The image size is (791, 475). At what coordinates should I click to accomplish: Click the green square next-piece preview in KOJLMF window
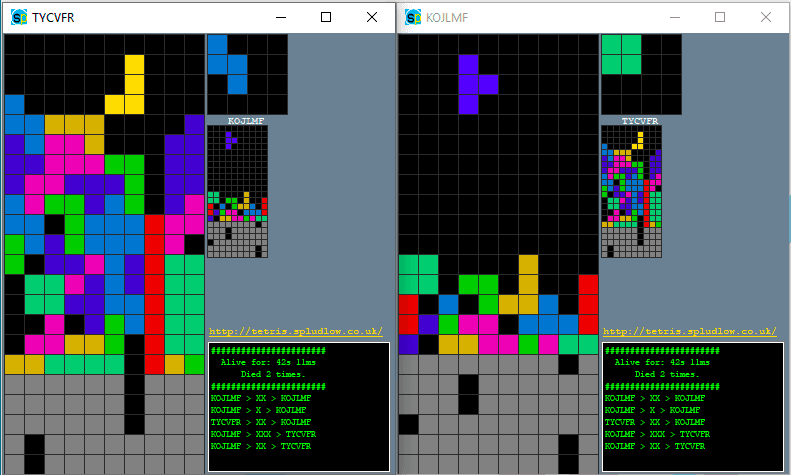click(x=622, y=54)
